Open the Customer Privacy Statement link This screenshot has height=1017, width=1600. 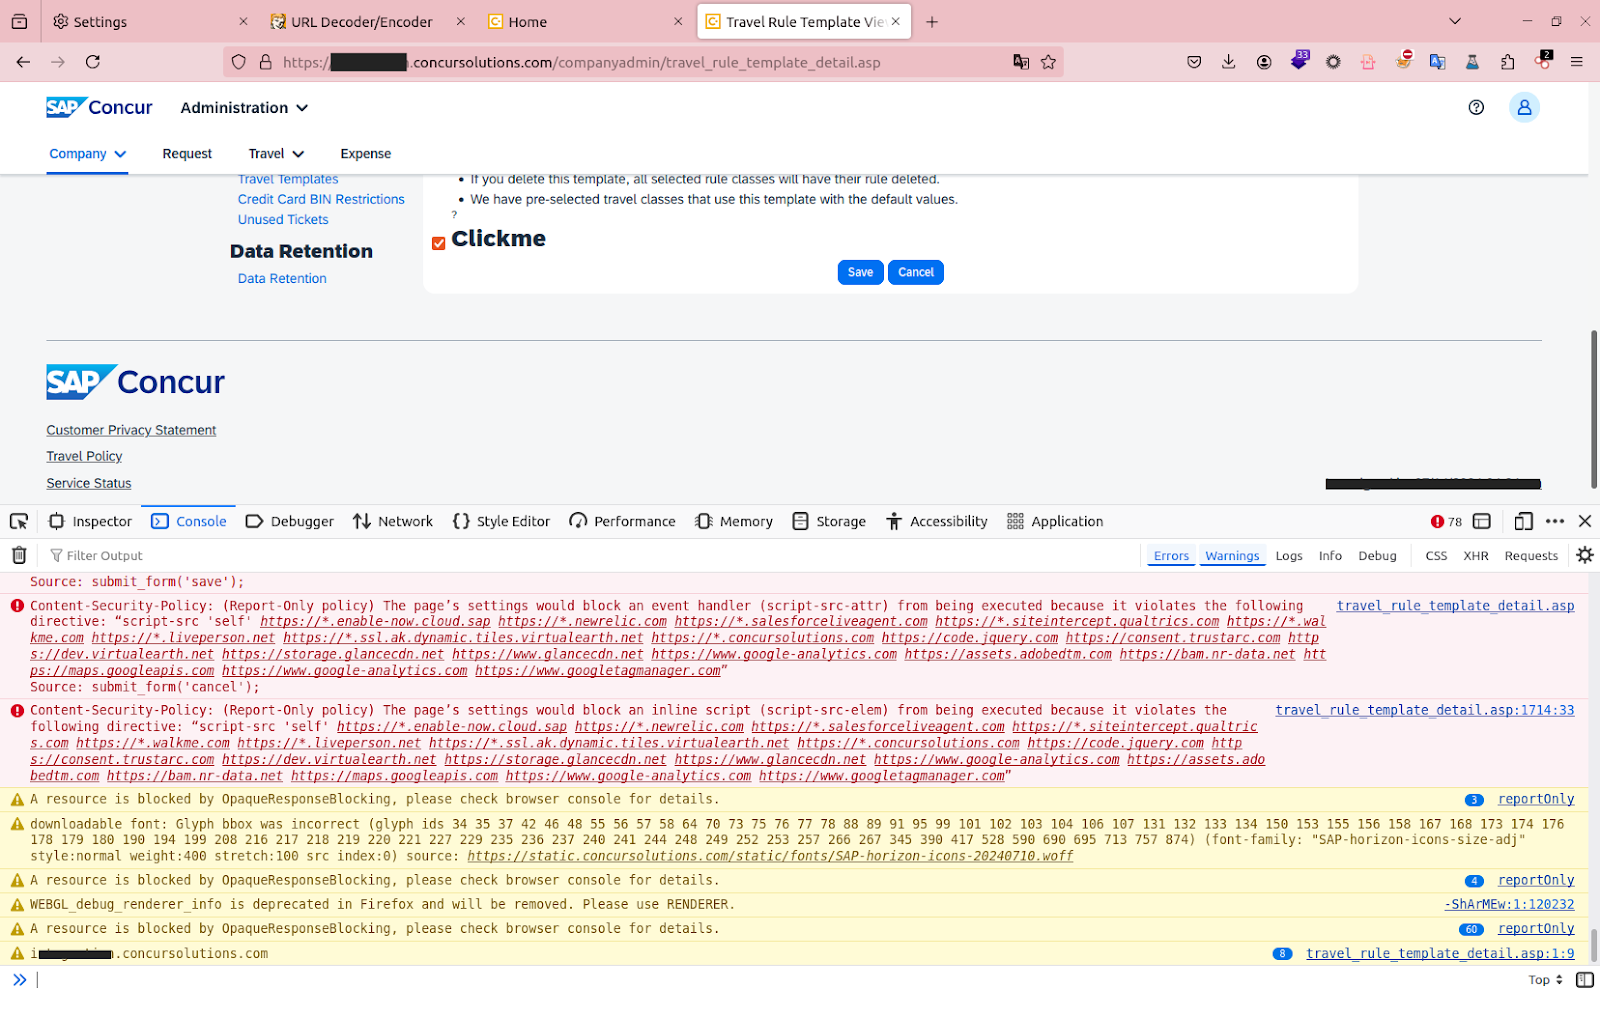pyautogui.click(x=131, y=430)
